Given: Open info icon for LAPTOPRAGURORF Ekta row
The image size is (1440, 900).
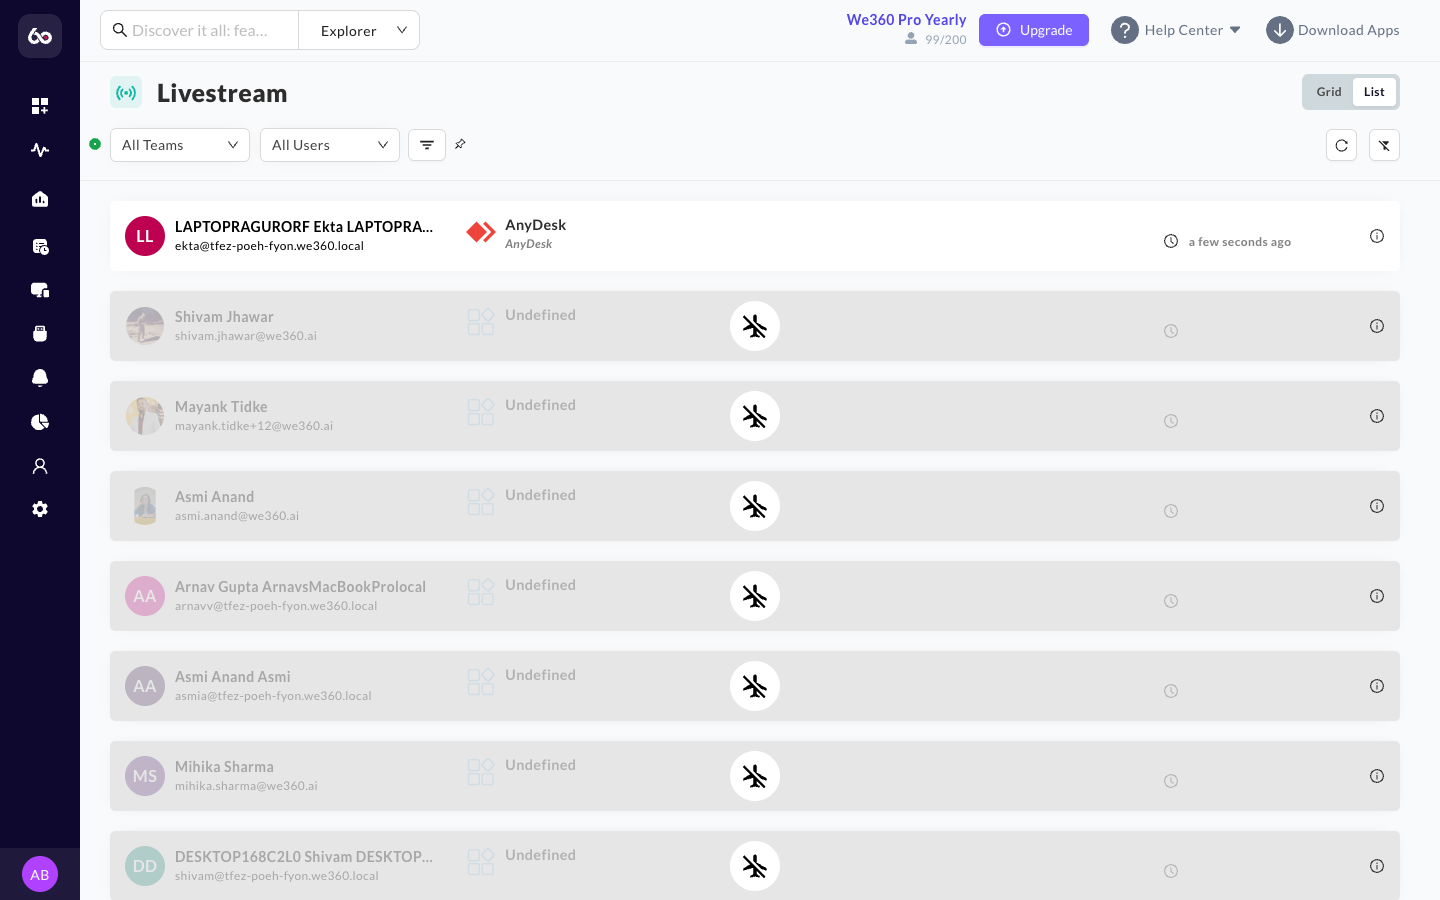Looking at the screenshot, I should [1377, 236].
